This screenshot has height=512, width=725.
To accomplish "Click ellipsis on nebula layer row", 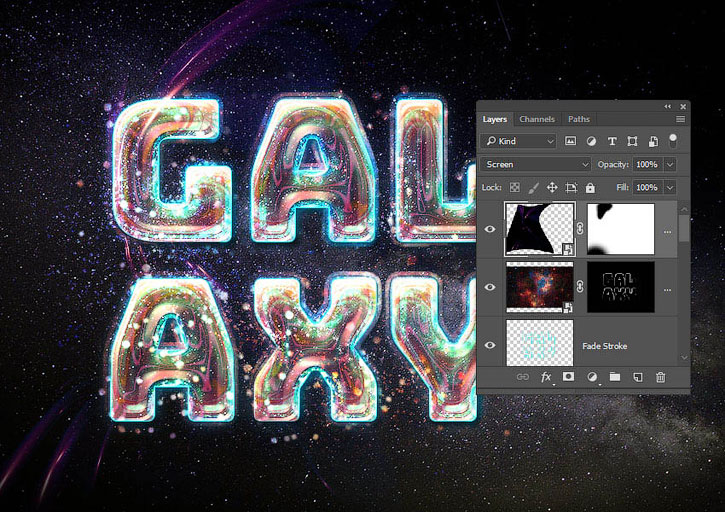I will click(x=667, y=290).
